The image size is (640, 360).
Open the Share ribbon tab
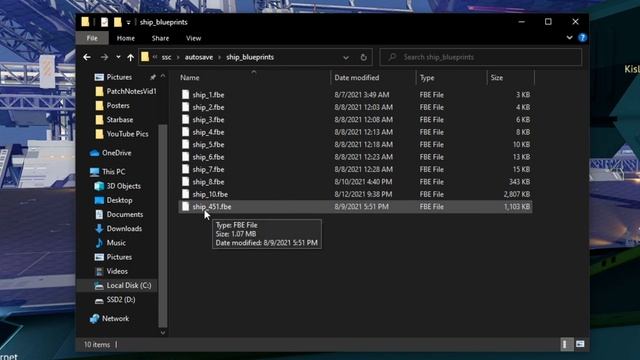(x=160, y=38)
